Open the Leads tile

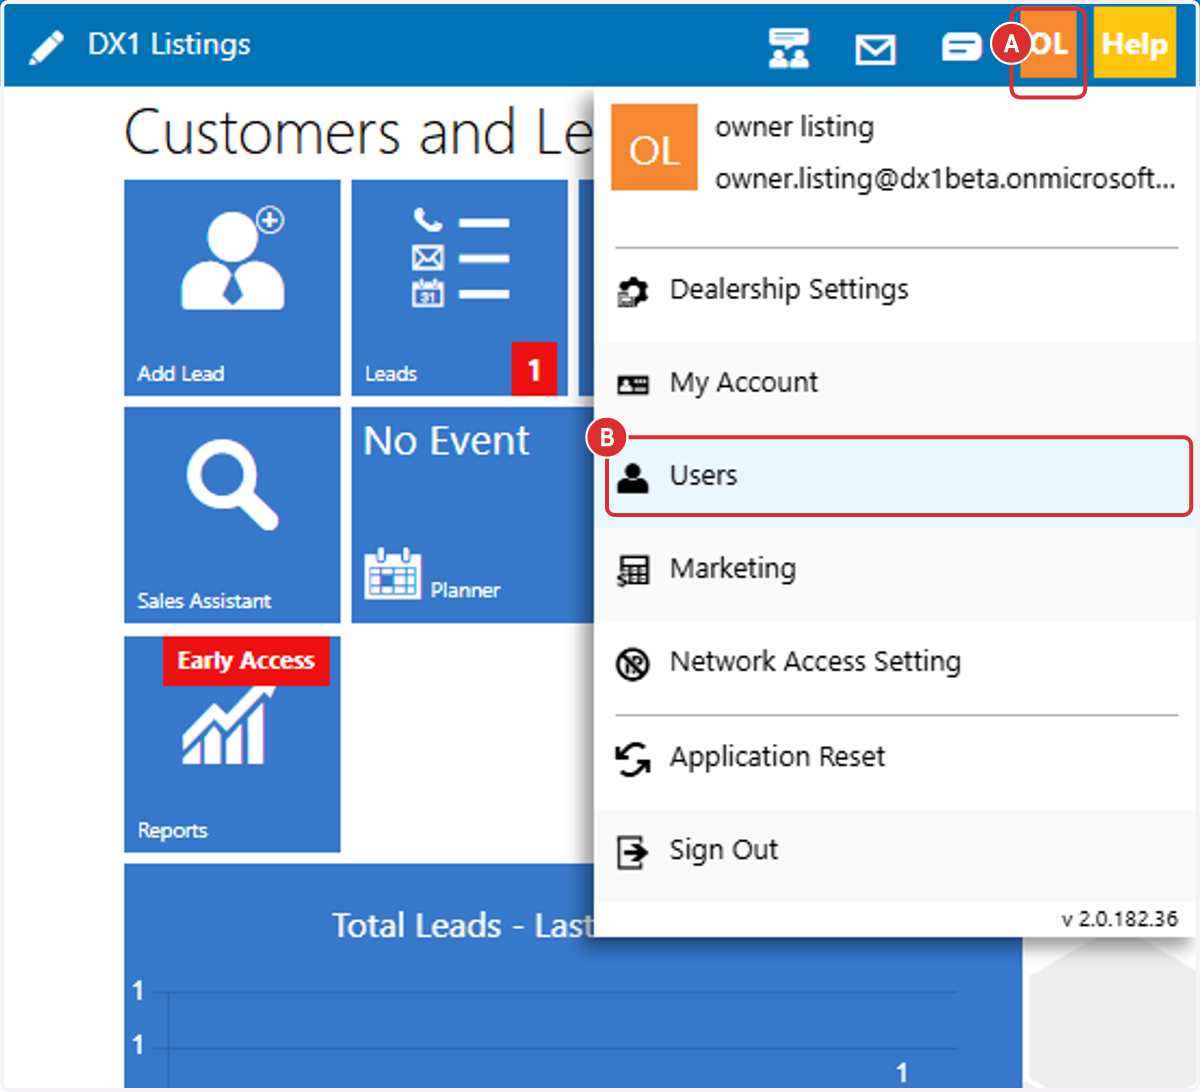point(460,288)
